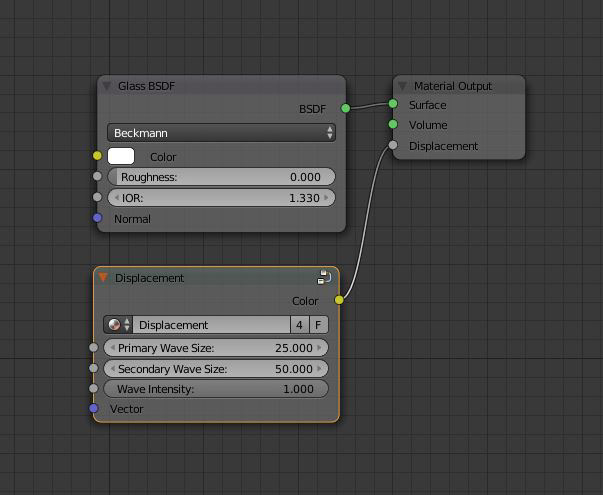Click the Displacement group name field

211,325
